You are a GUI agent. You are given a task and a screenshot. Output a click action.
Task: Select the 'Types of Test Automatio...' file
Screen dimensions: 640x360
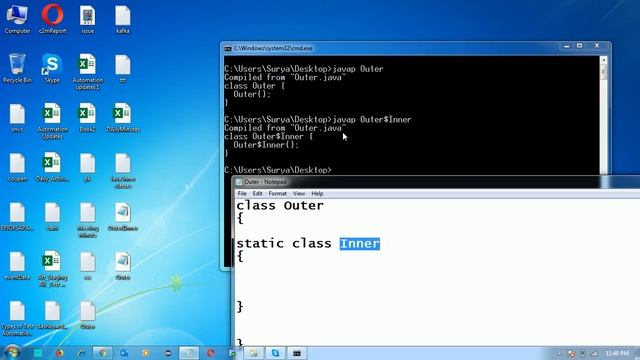17,319
